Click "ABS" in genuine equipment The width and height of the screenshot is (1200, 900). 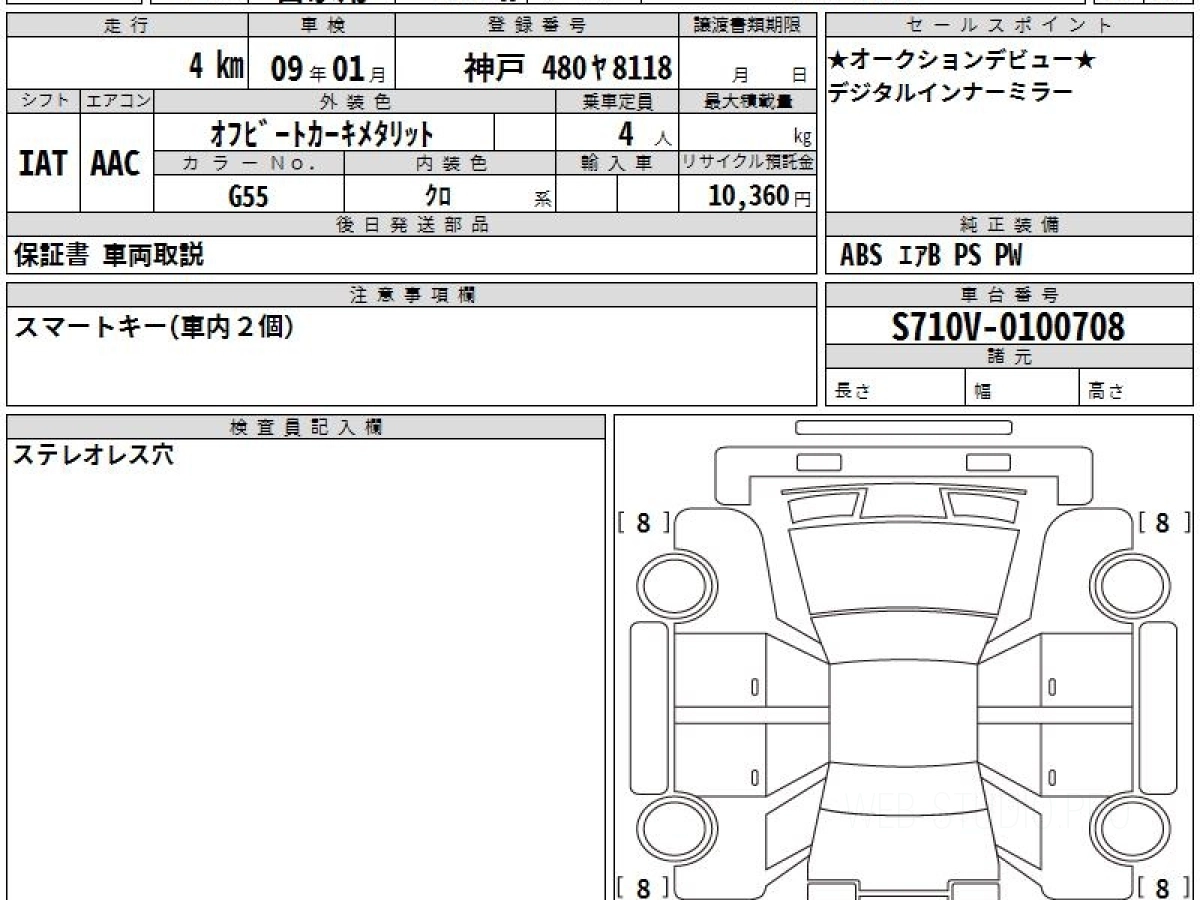pyautogui.click(x=861, y=257)
